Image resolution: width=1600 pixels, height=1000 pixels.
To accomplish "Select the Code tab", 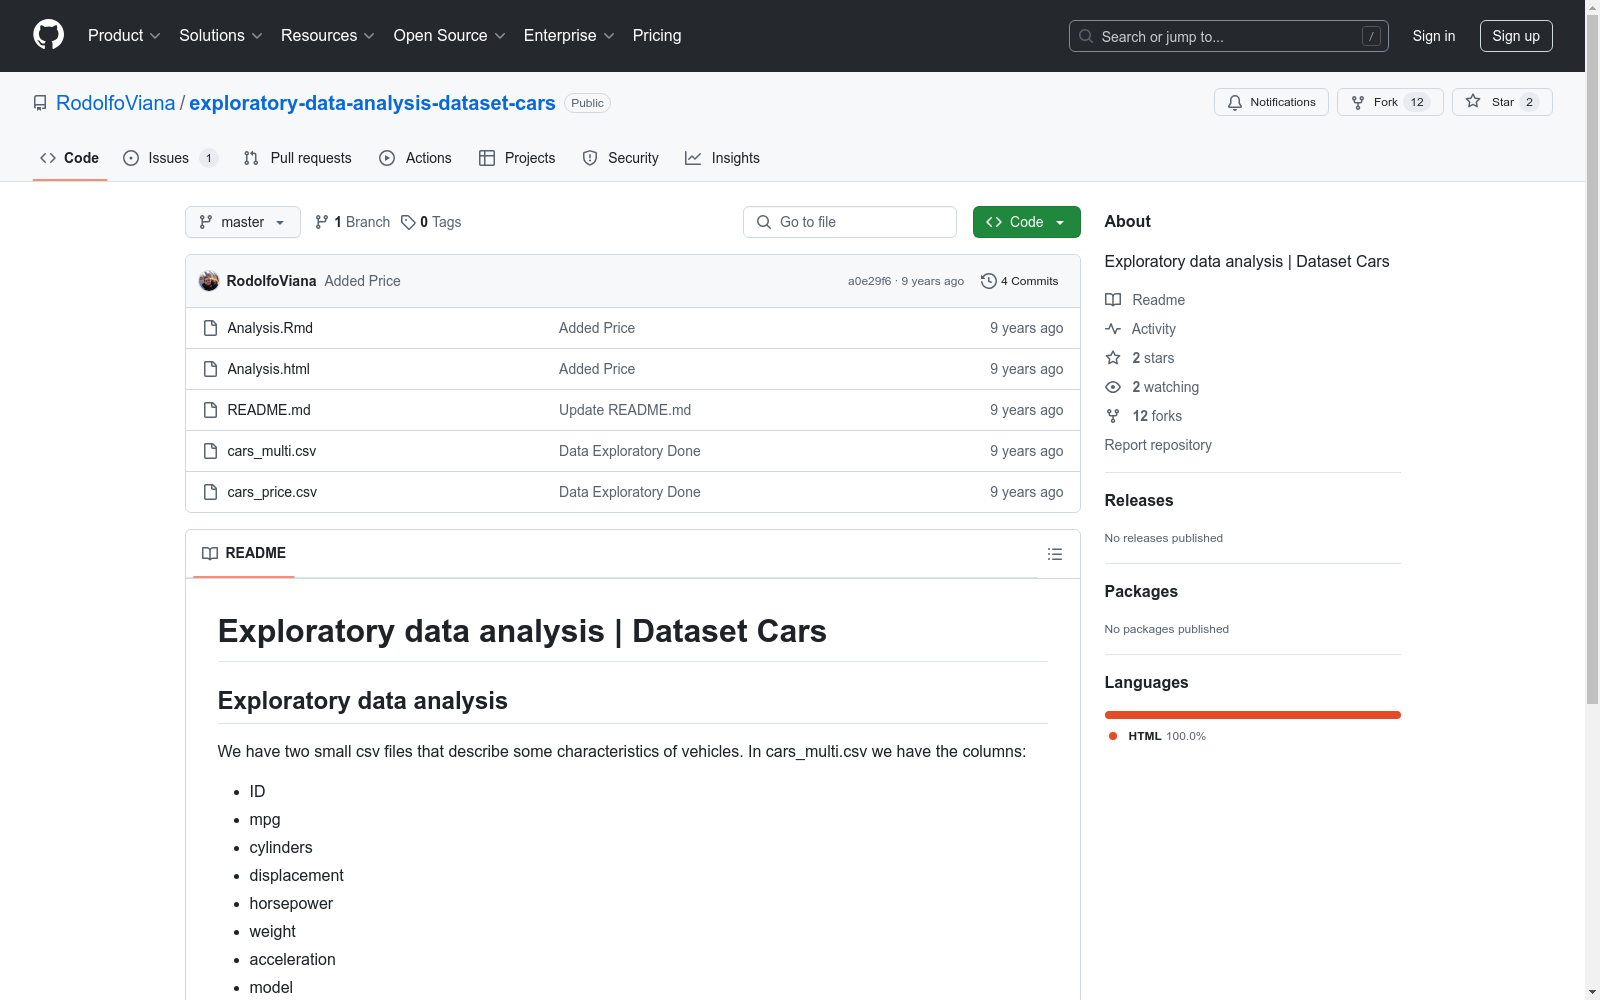I will coord(69,158).
